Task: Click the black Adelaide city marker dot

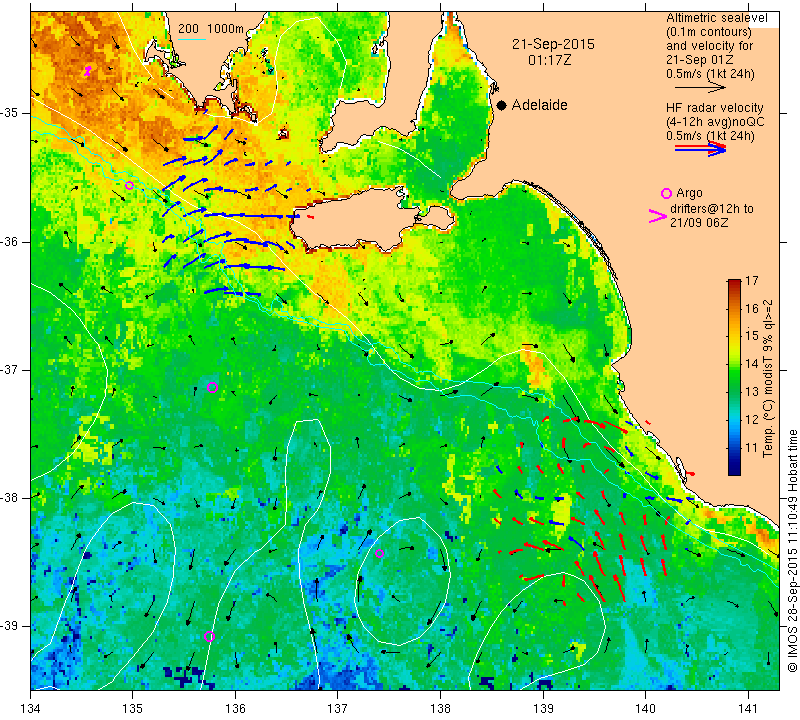Action: pyautogui.click(x=502, y=105)
